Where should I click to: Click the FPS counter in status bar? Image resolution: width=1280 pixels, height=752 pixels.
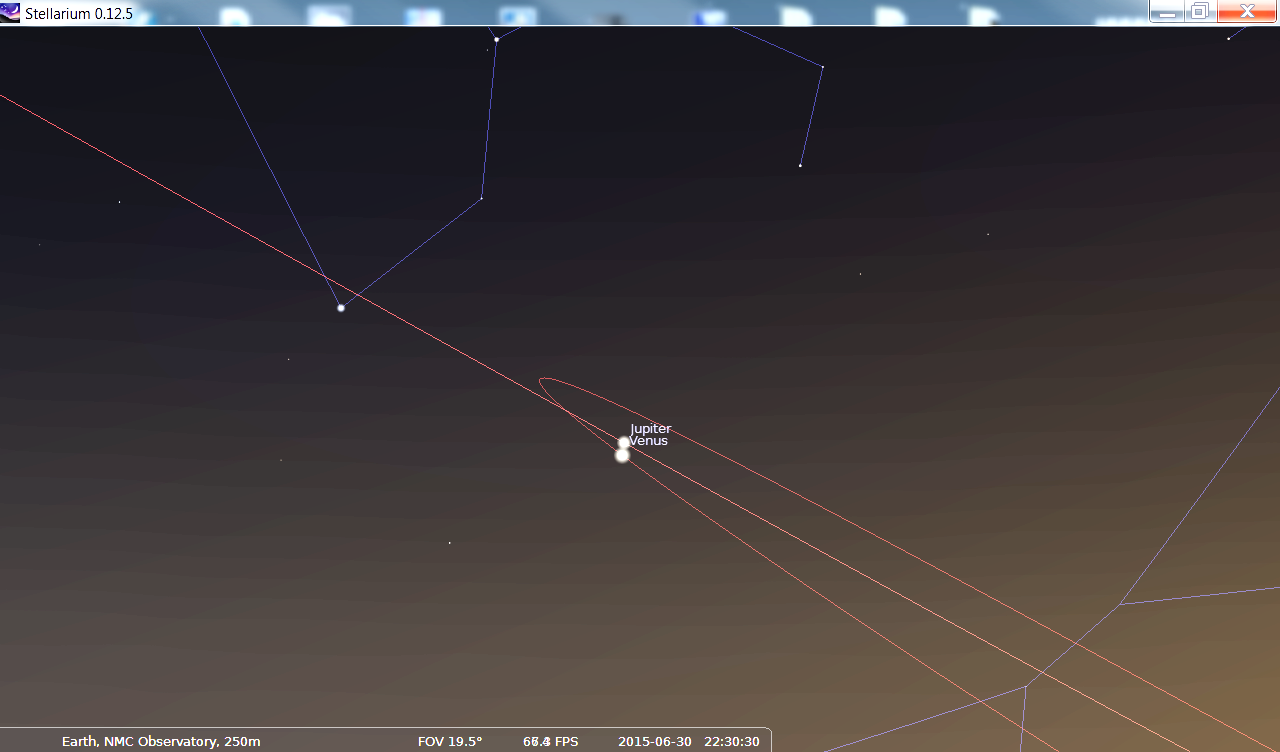(x=551, y=741)
